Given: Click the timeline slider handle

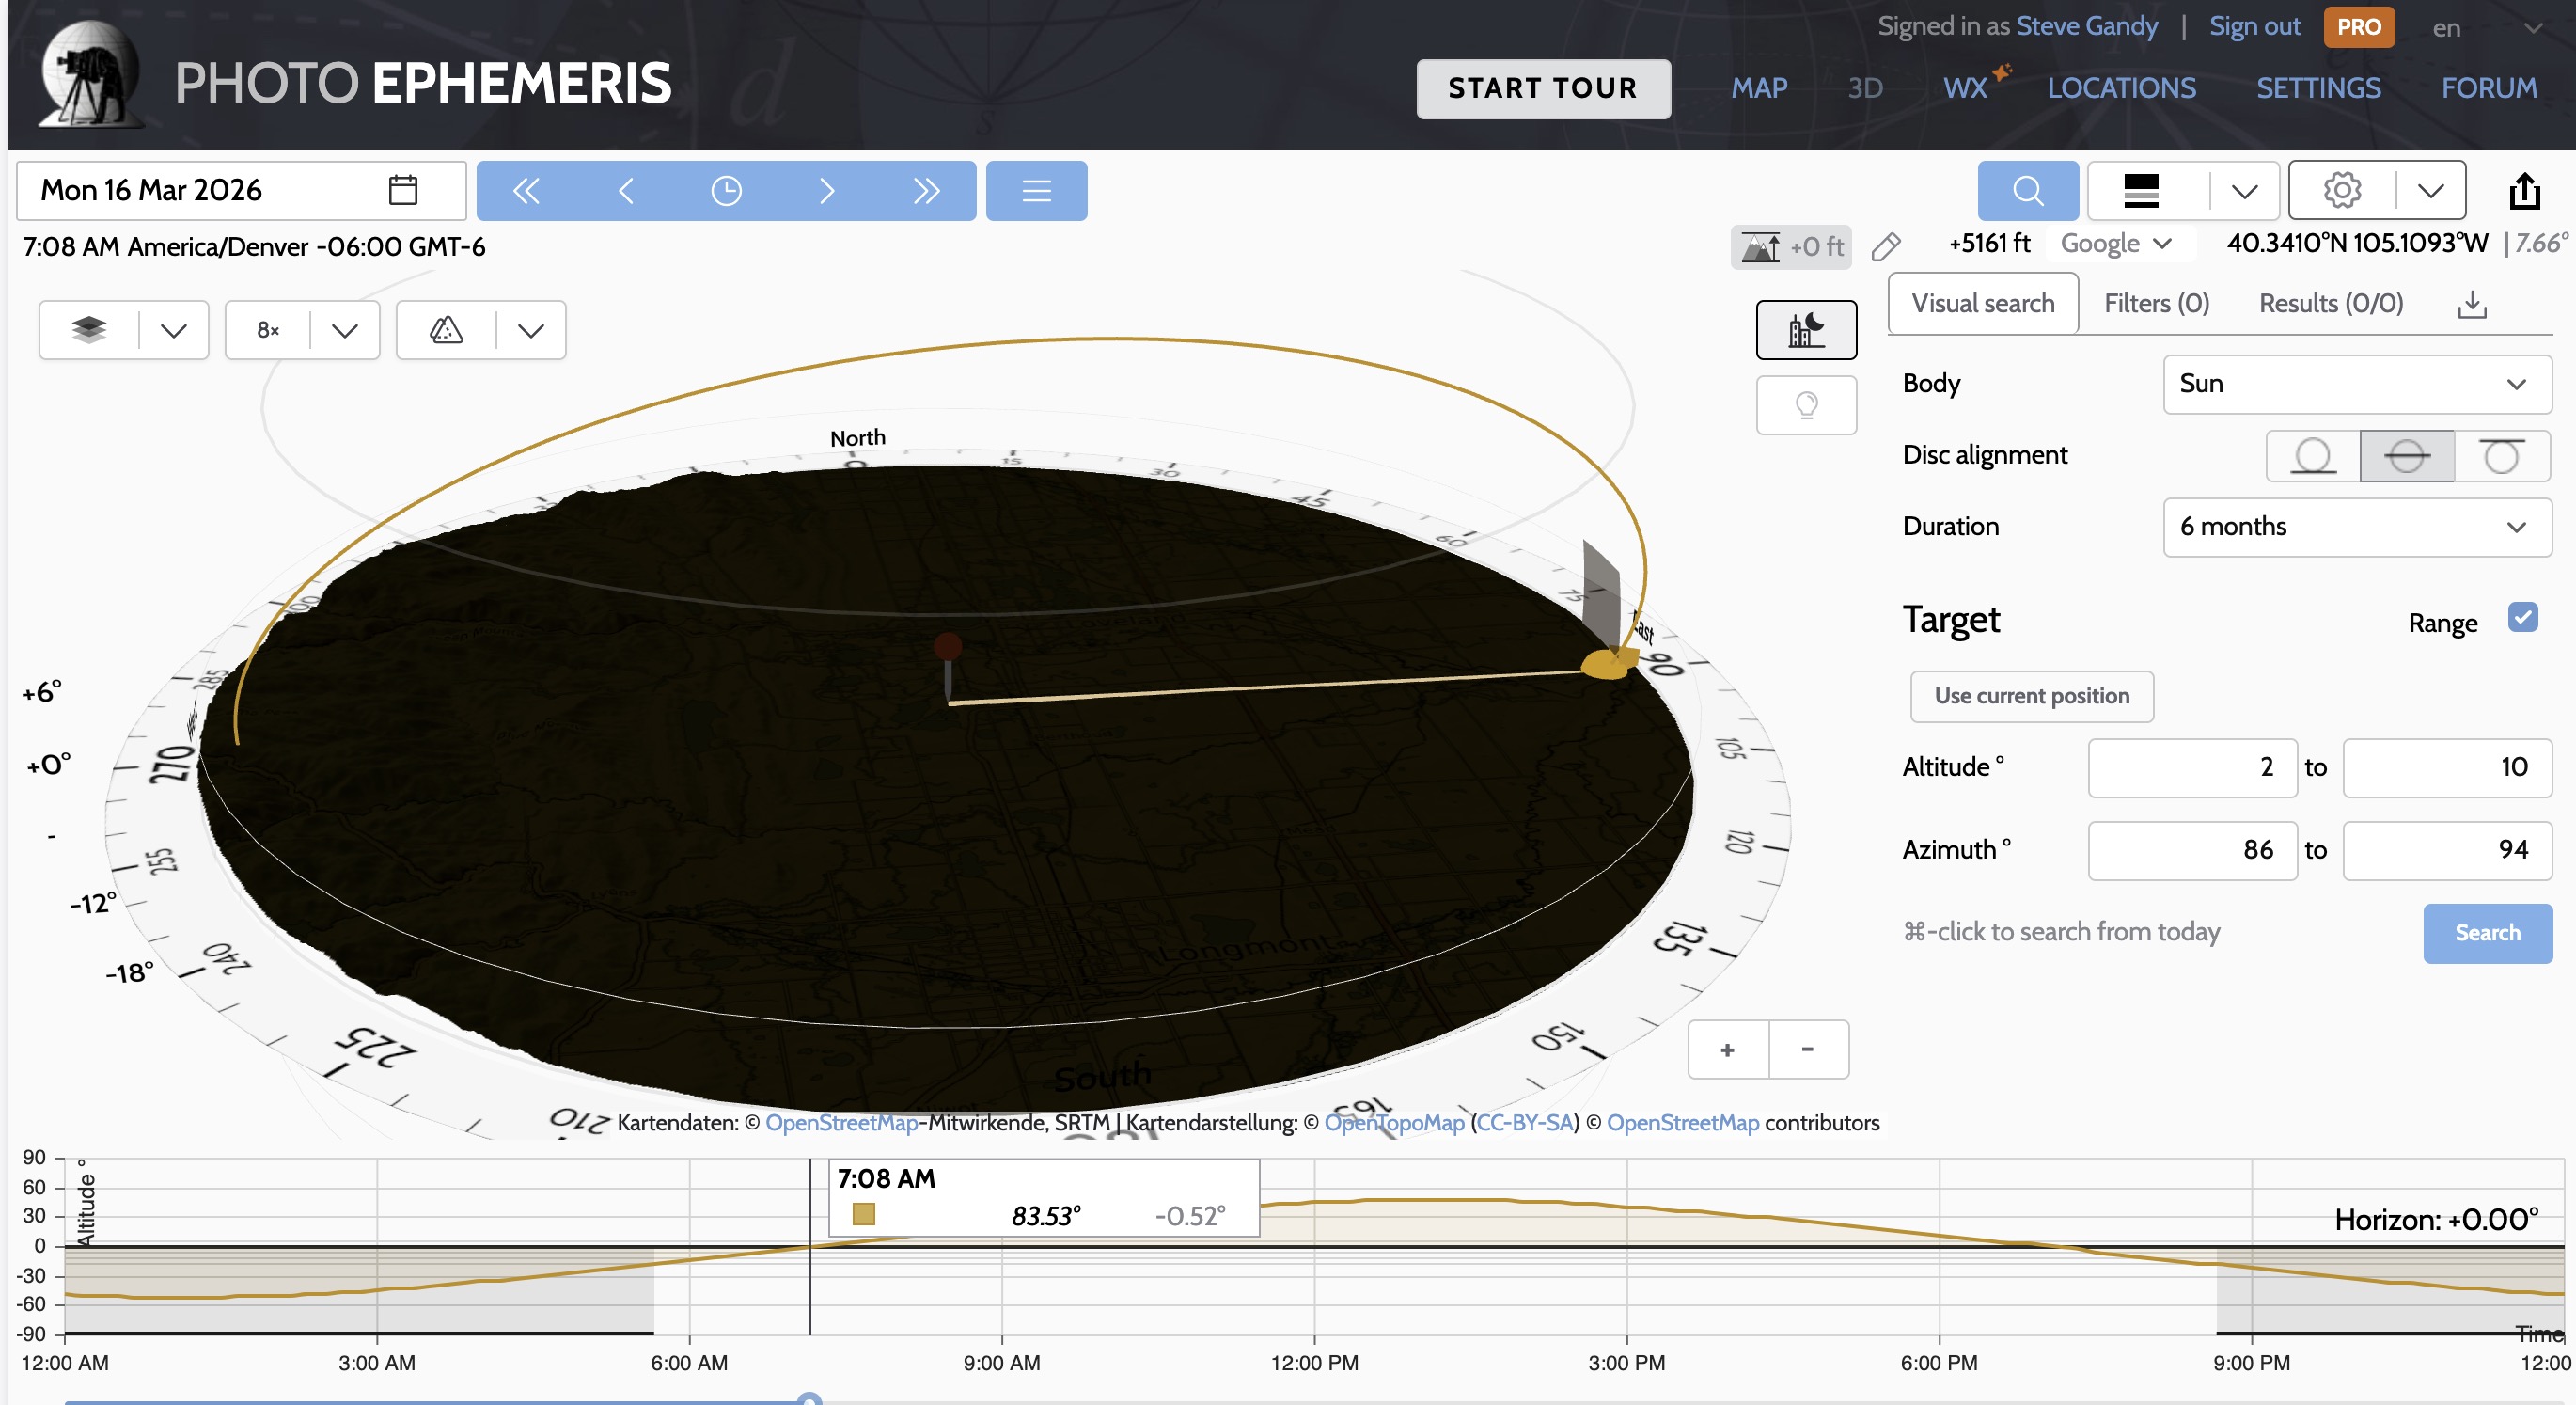Looking at the screenshot, I should [x=809, y=1399].
